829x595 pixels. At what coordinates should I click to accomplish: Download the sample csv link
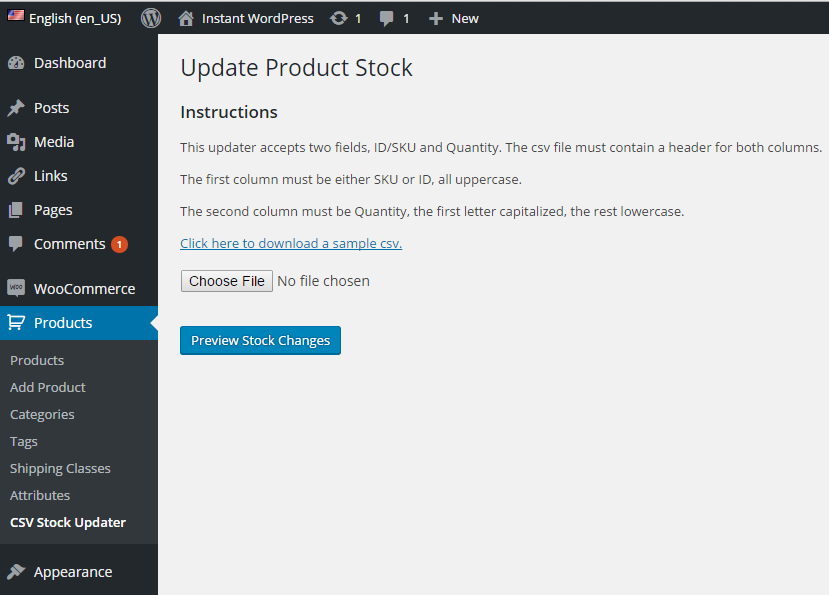(x=291, y=243)
